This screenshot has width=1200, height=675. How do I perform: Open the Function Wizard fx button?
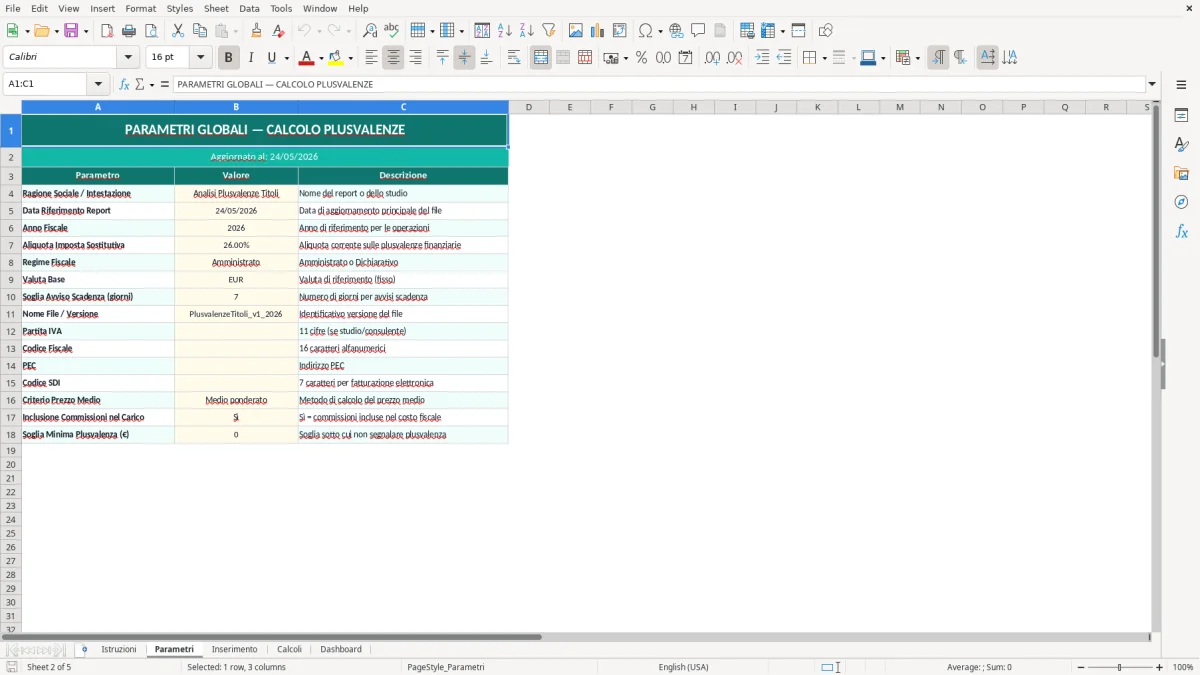(124, 84)
